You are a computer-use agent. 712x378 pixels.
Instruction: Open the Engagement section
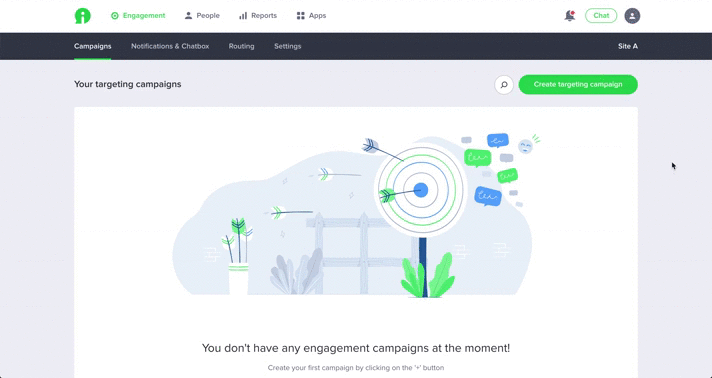click(x=138, y=15)
